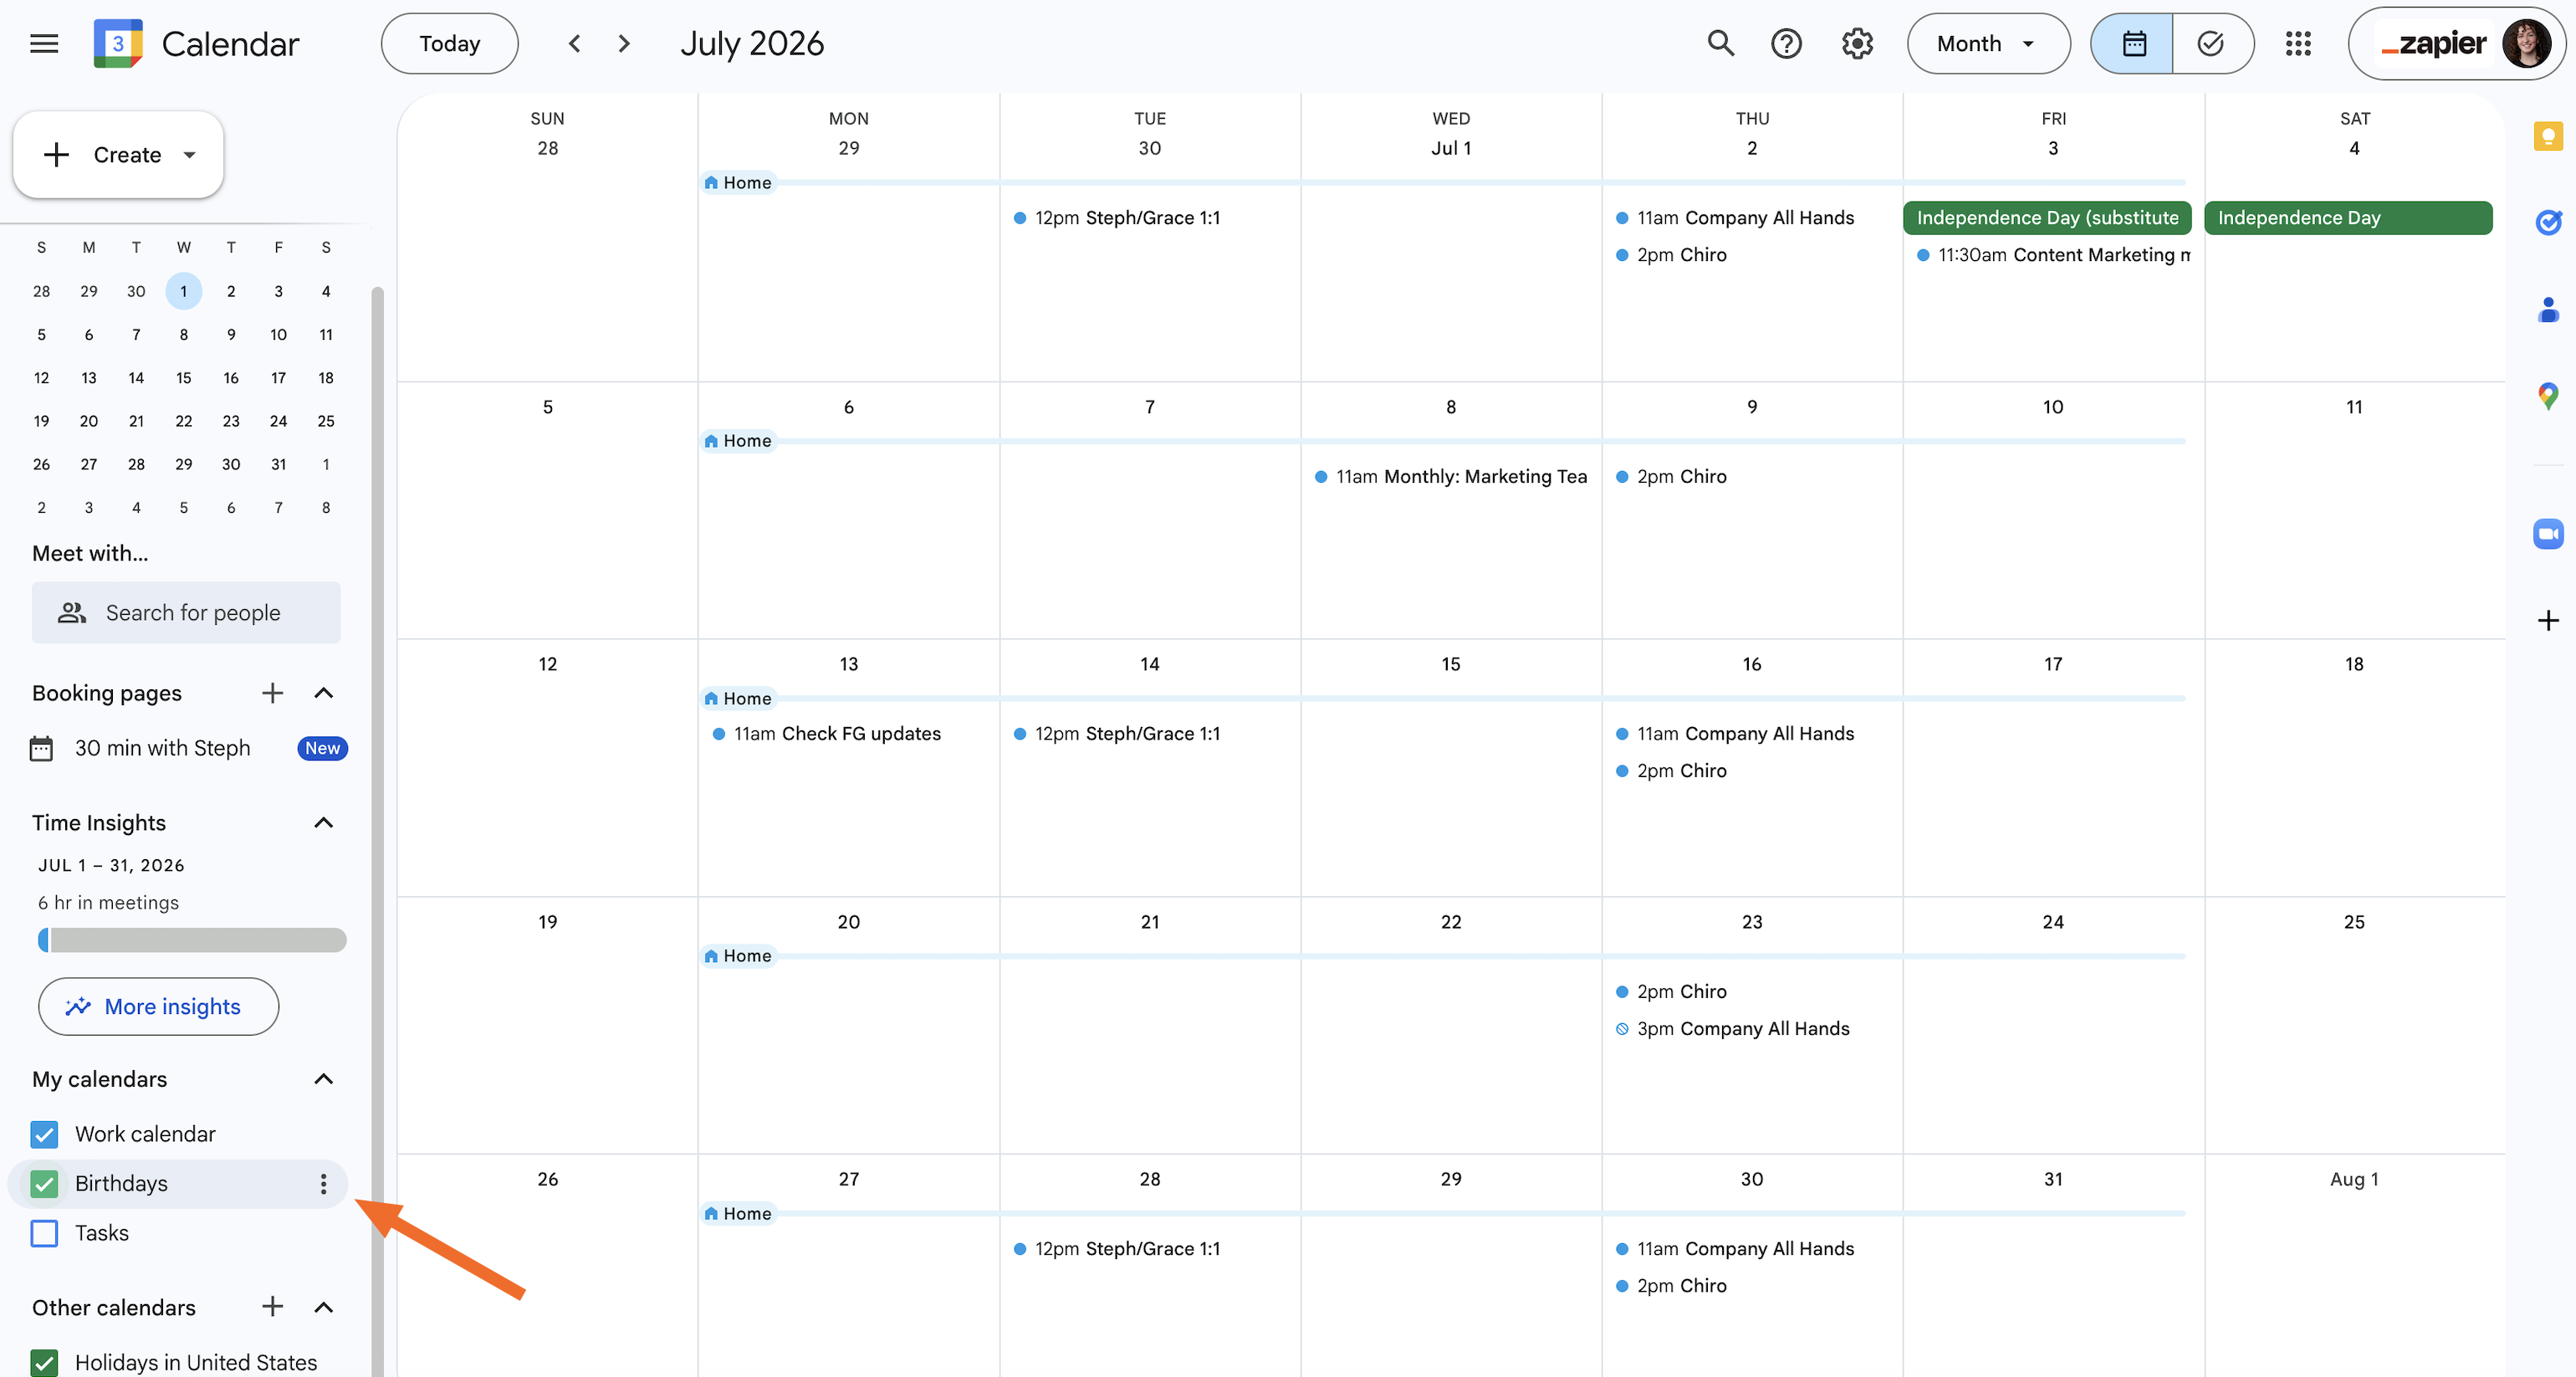
Task: Open More insights
Action: [157, 1006]
